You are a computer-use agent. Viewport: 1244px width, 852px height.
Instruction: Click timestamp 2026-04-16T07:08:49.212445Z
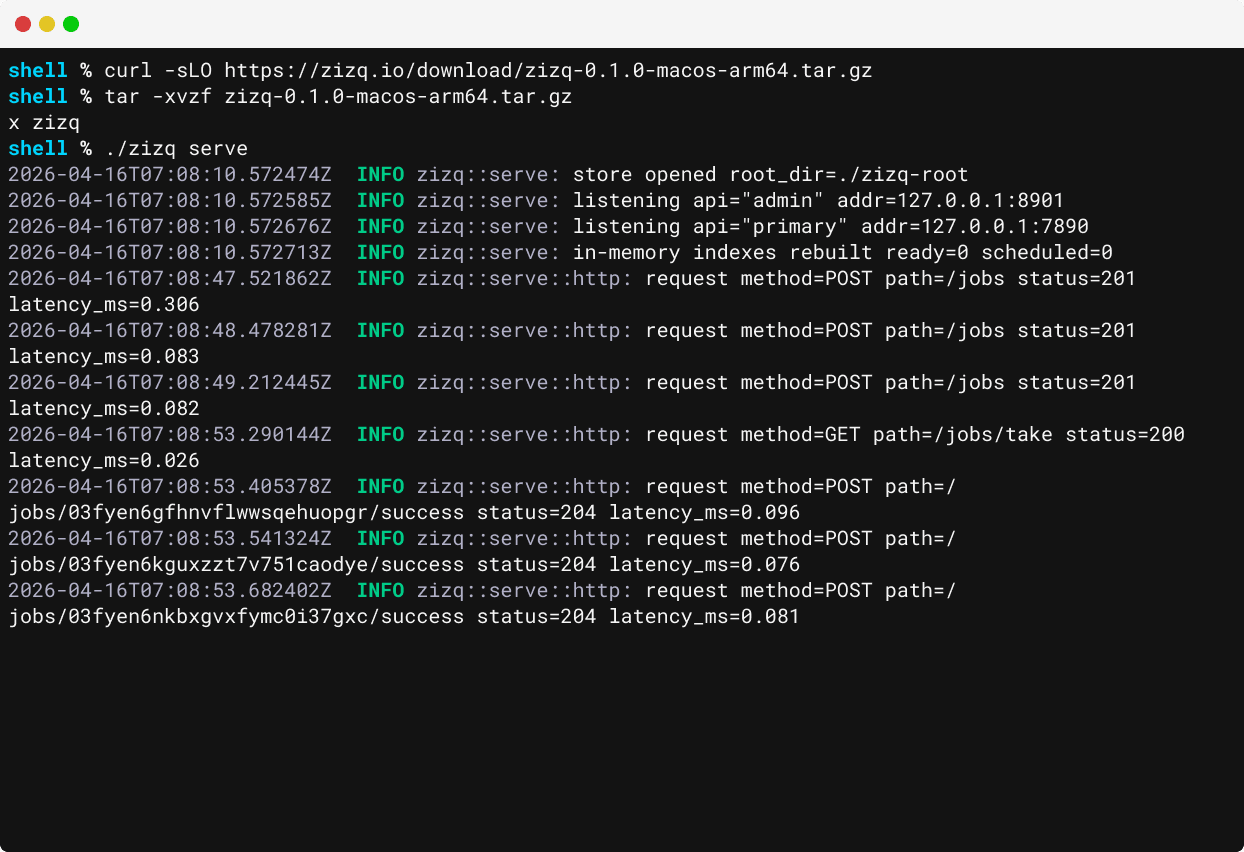[170, 383]
